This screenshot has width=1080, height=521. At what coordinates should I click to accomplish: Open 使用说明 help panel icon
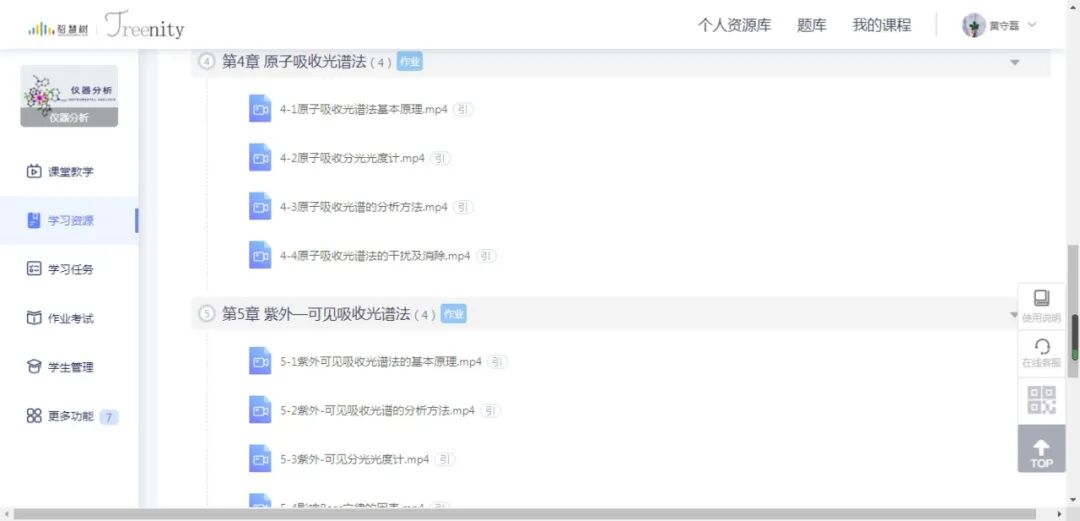(x=1041, y=298)
